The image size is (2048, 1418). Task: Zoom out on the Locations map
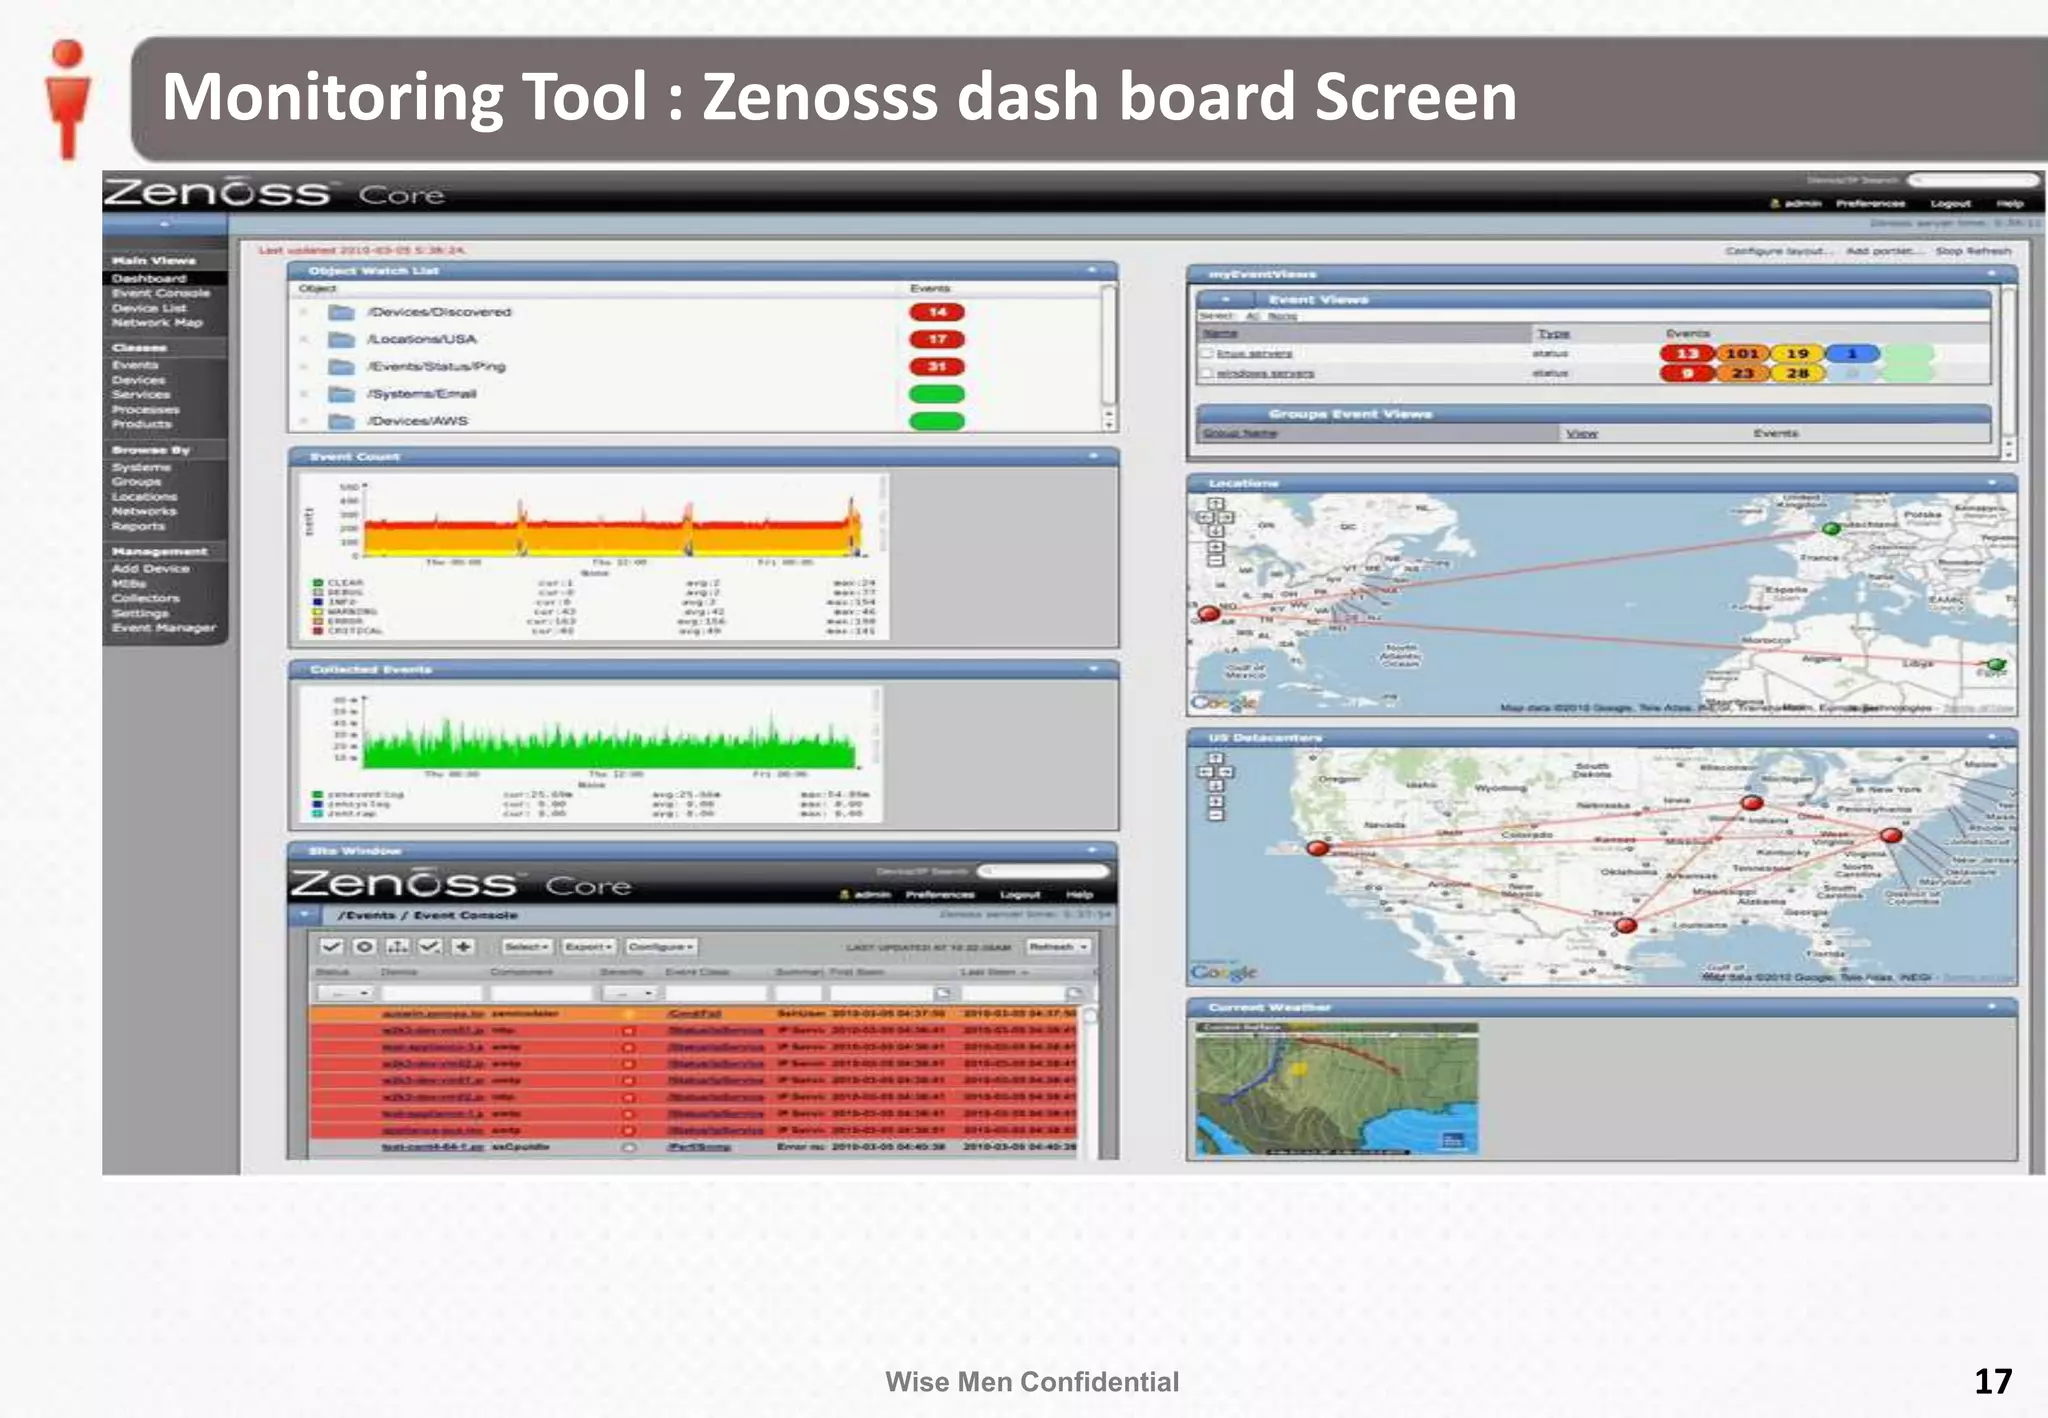tap(1215, 561)
